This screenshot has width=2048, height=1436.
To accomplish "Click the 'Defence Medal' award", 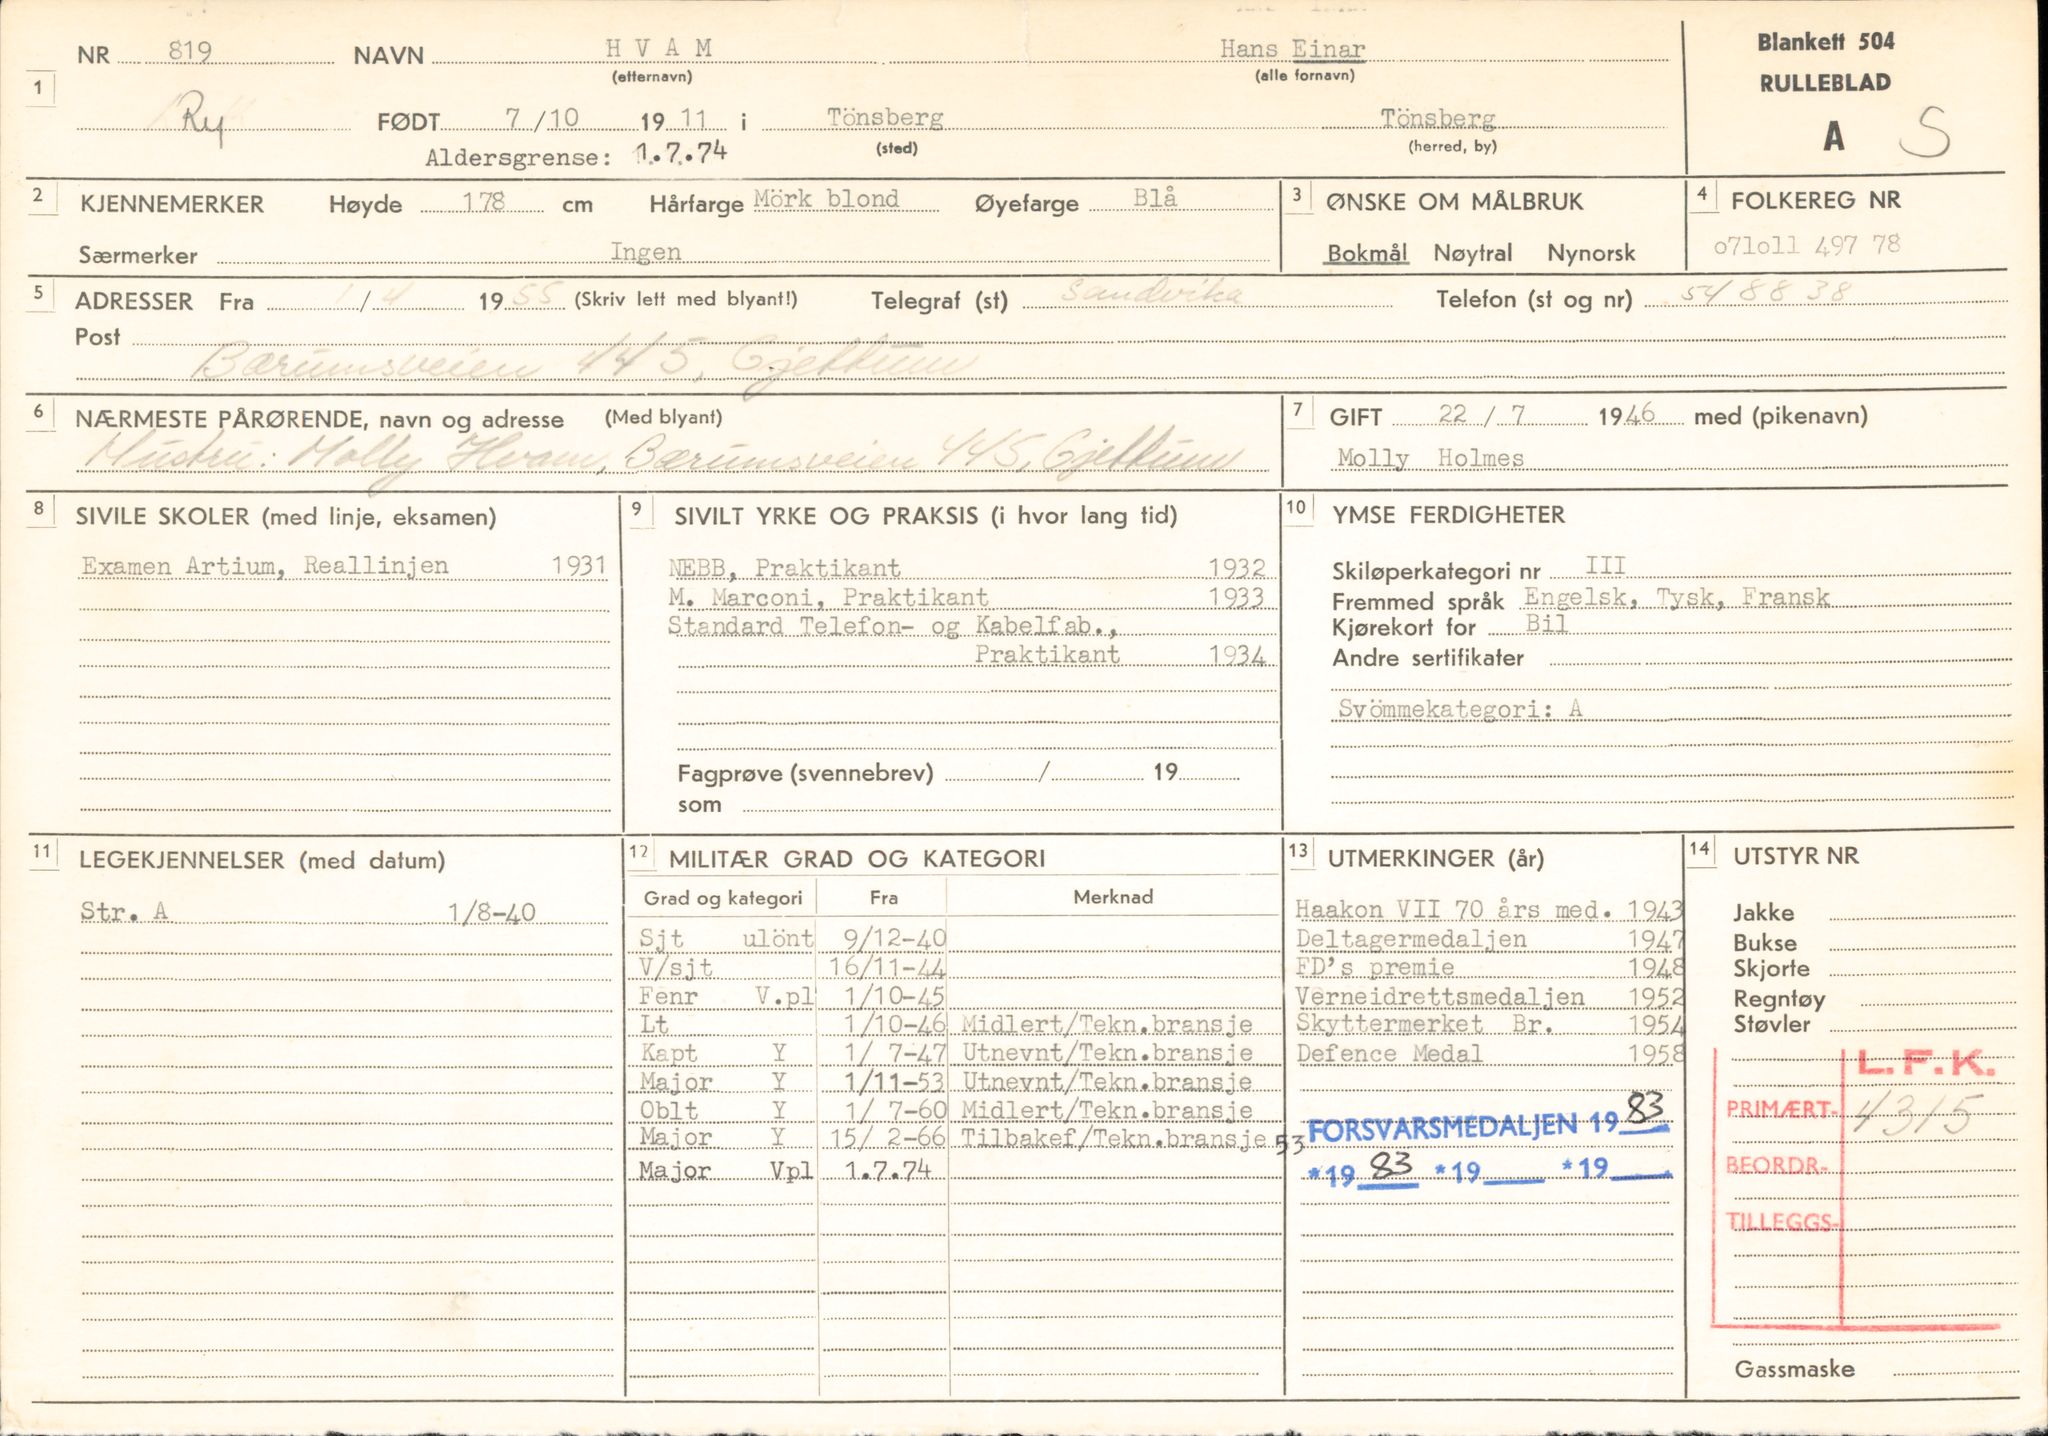I will [x=1389, y=1053].
